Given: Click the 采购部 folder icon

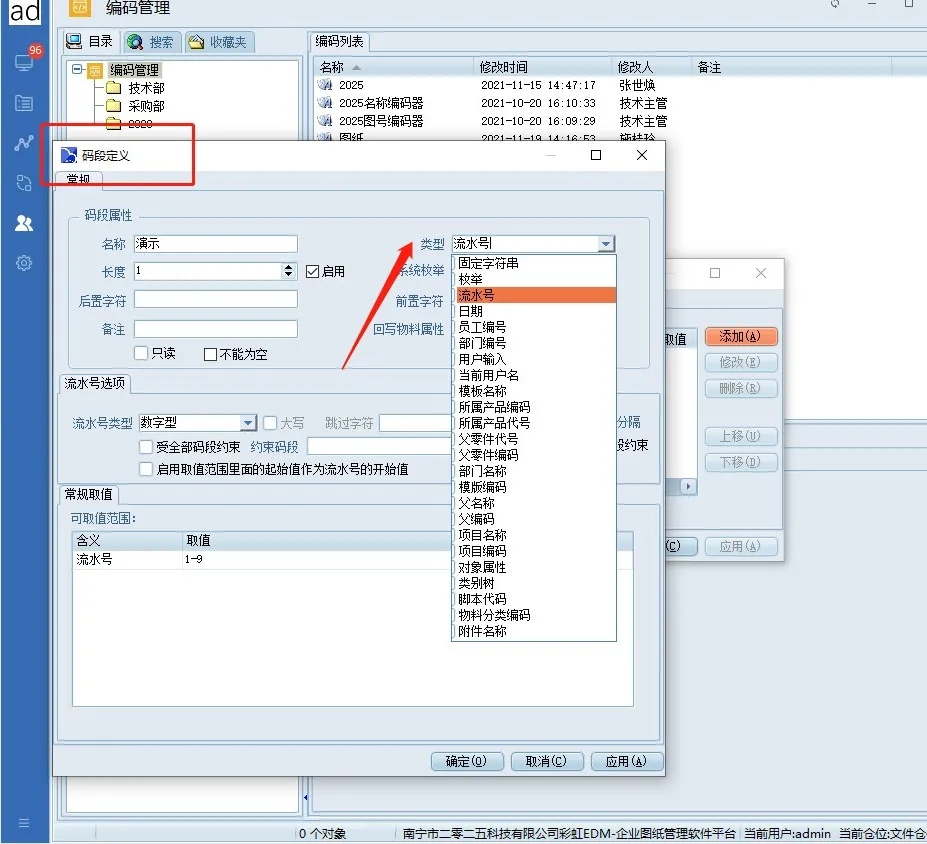Looking at the screenshot, I should click(x=114, y=106).
